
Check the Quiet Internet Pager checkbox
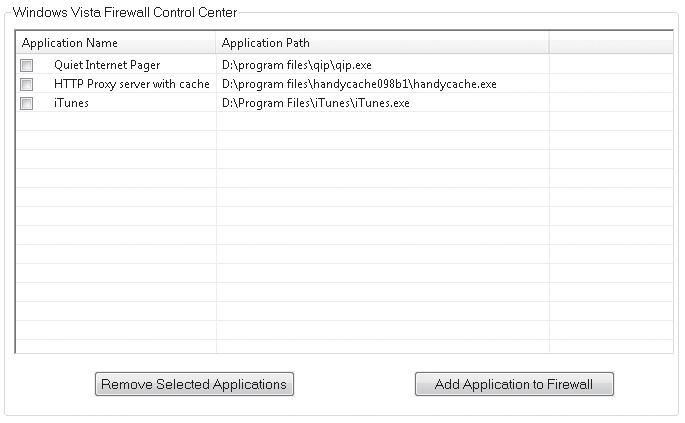click(x=27, y=66)
